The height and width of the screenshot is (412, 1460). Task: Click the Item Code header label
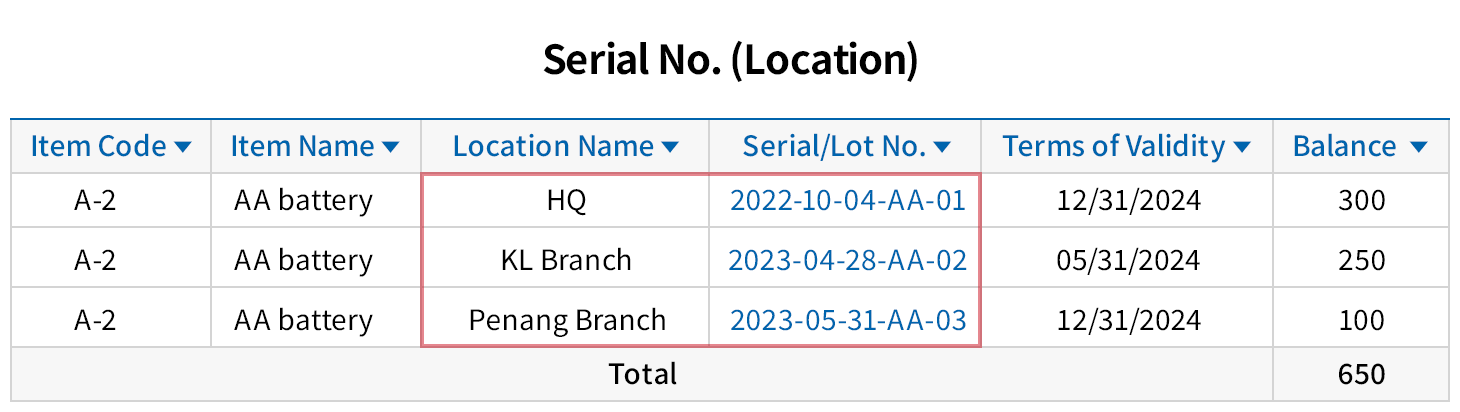[98, 147]
